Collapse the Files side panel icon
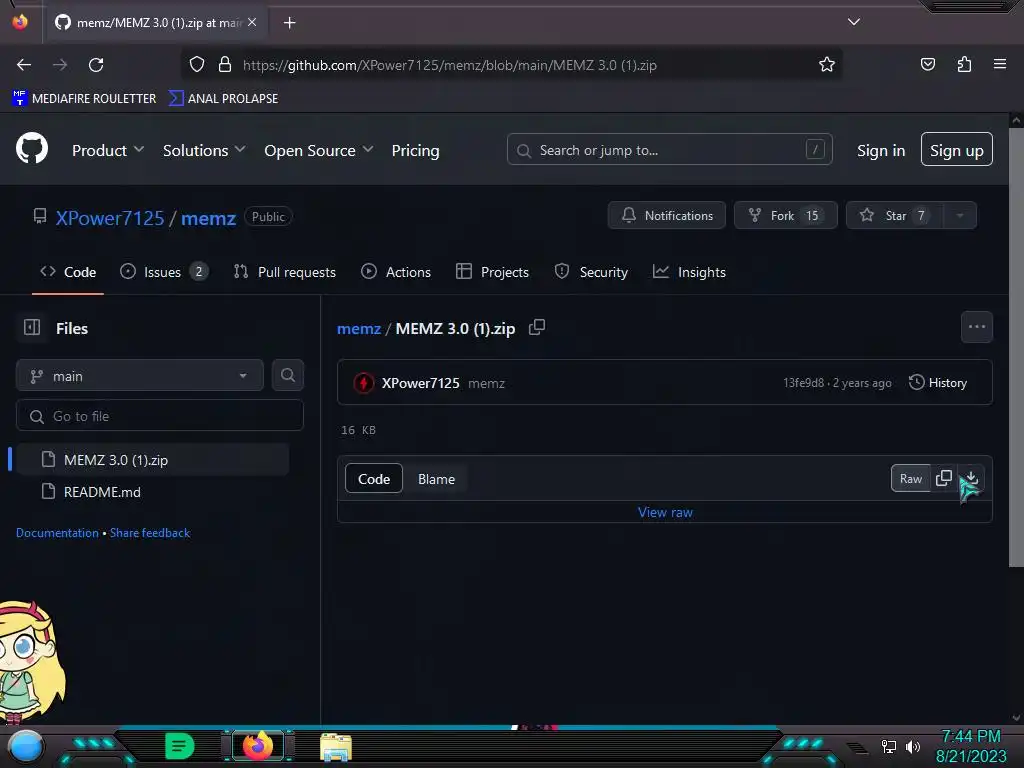 tap(32, 327)
